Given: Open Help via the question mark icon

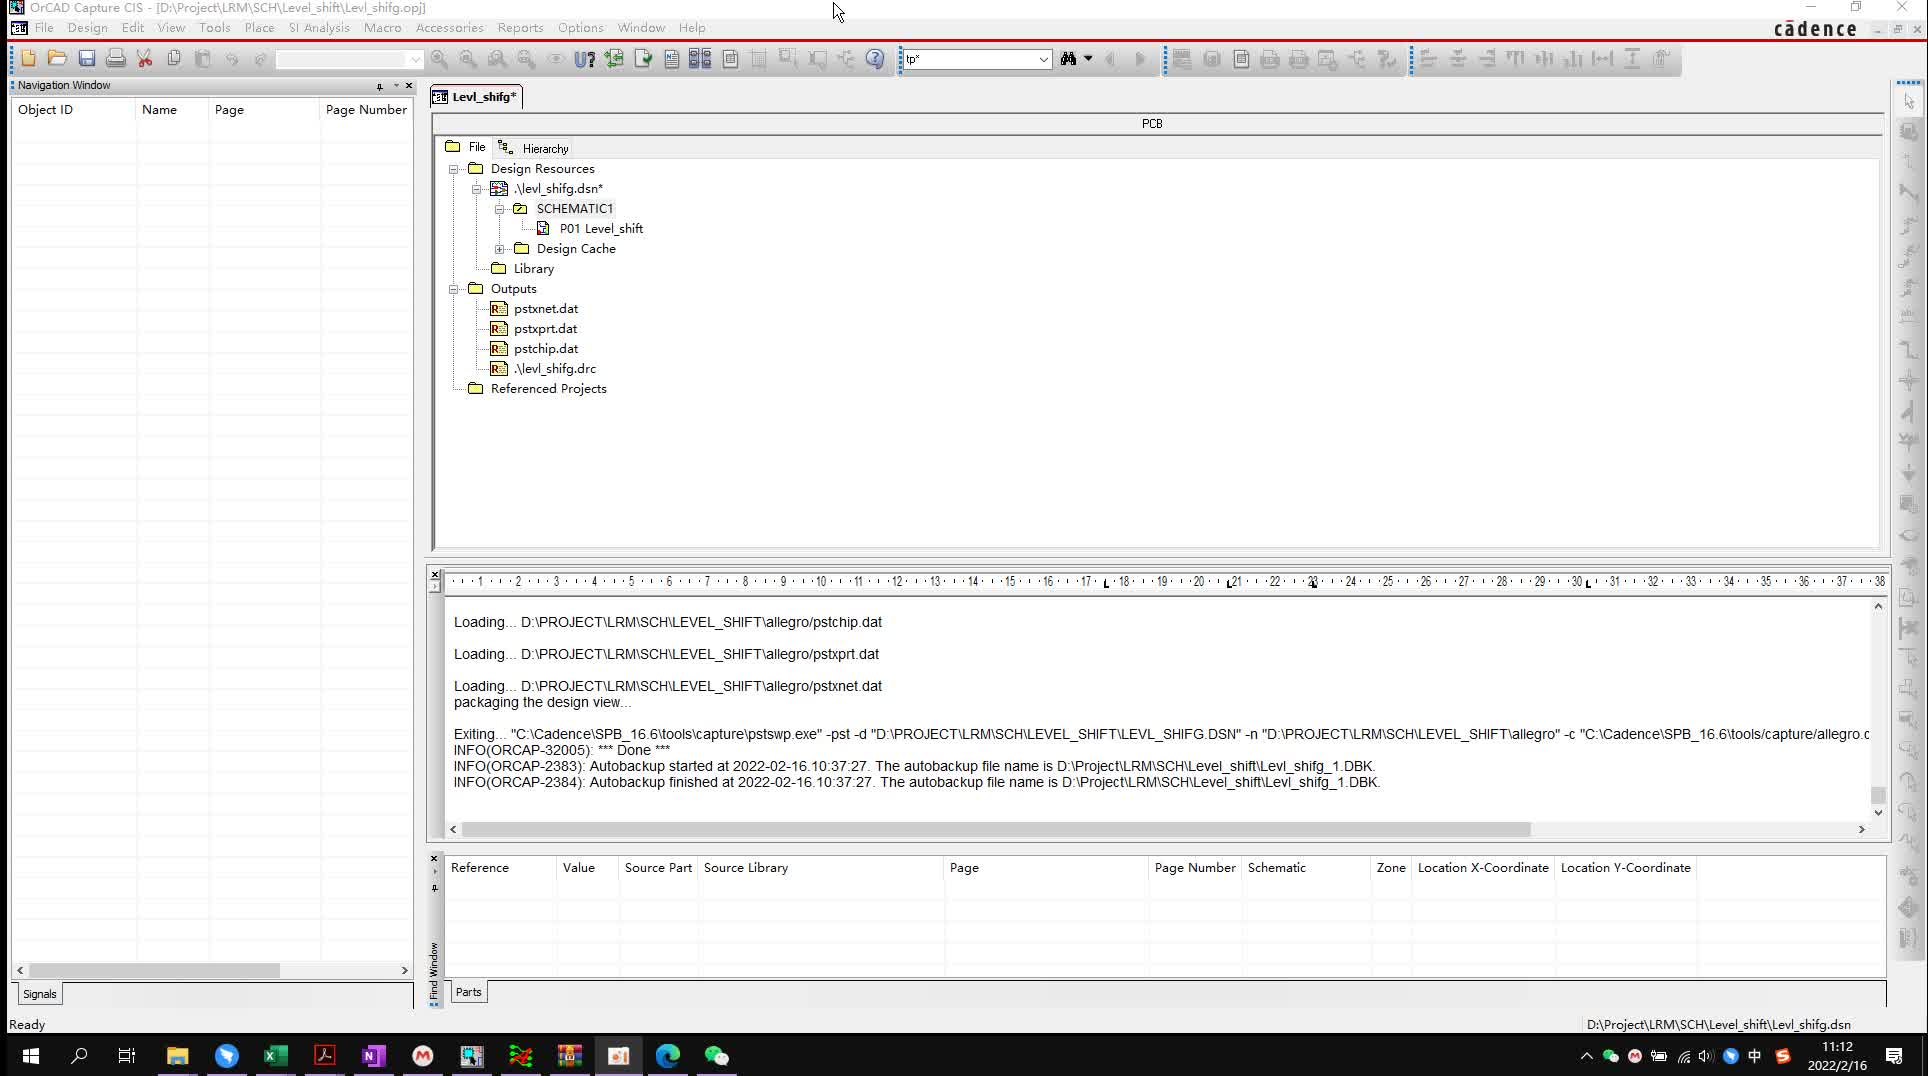Looking at the screenshot, I should (875, 59).
